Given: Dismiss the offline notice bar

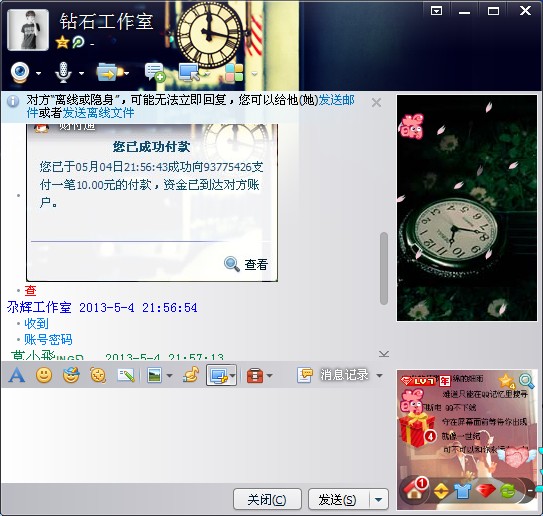Looking at the screenshot, I should (x=376, y=103).
